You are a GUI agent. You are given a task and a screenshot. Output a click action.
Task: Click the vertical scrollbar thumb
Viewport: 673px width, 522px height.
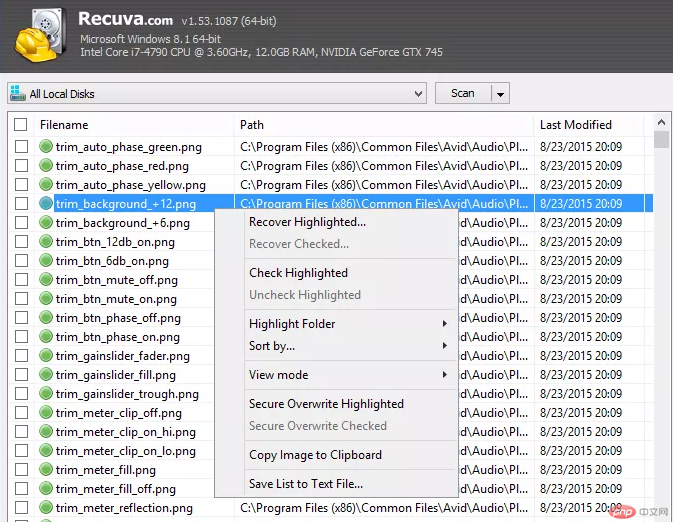(661, 140)
